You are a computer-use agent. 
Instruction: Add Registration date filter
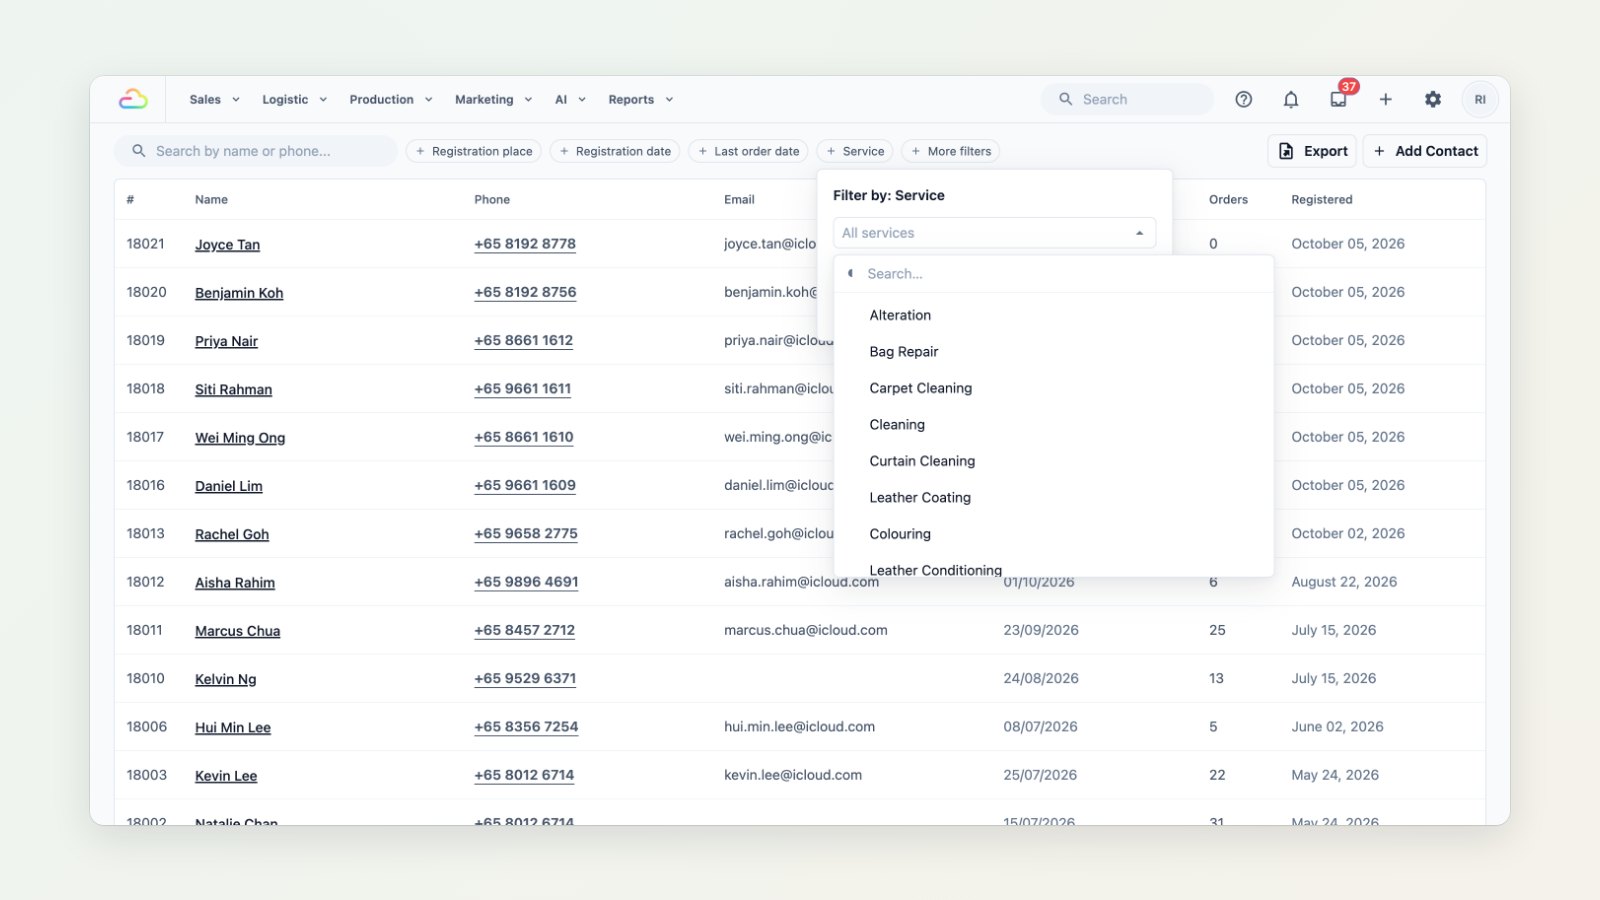click(615, 151)
